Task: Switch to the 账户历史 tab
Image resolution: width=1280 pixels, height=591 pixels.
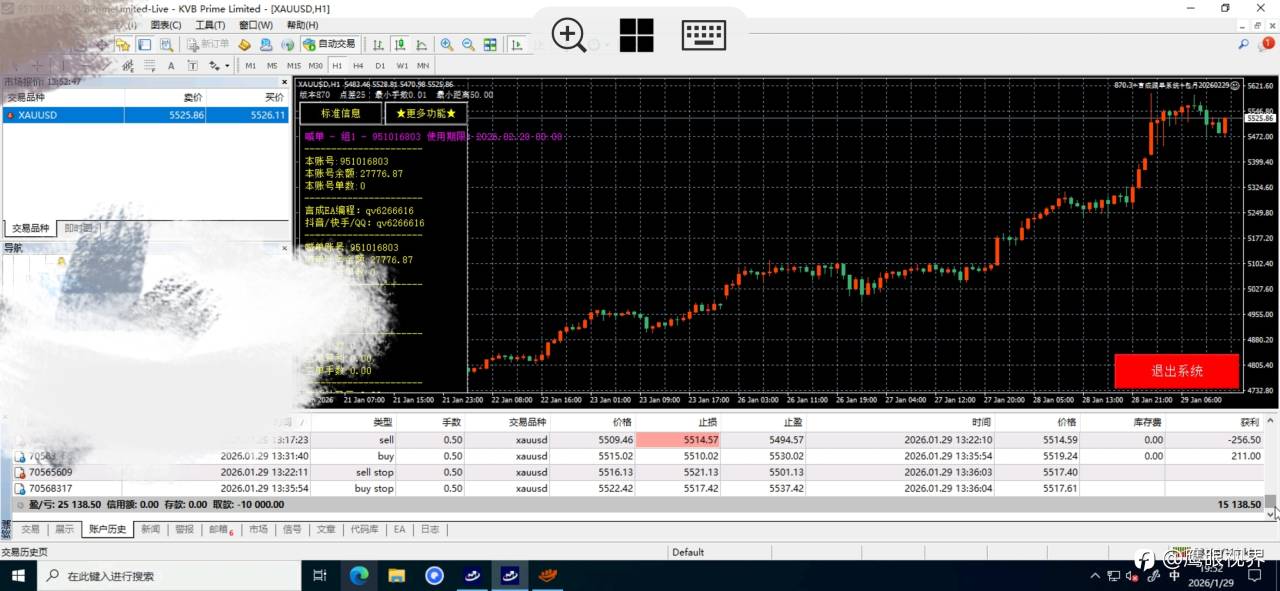Action: tap(107, 529)
